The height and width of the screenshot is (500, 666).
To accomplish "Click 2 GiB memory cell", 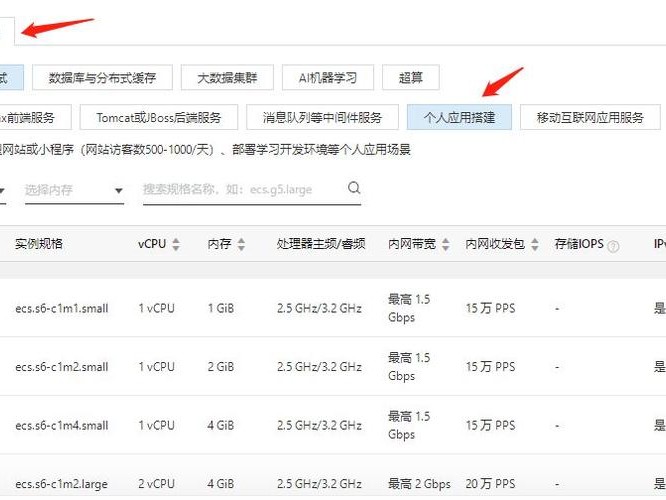I will [221, 367].
